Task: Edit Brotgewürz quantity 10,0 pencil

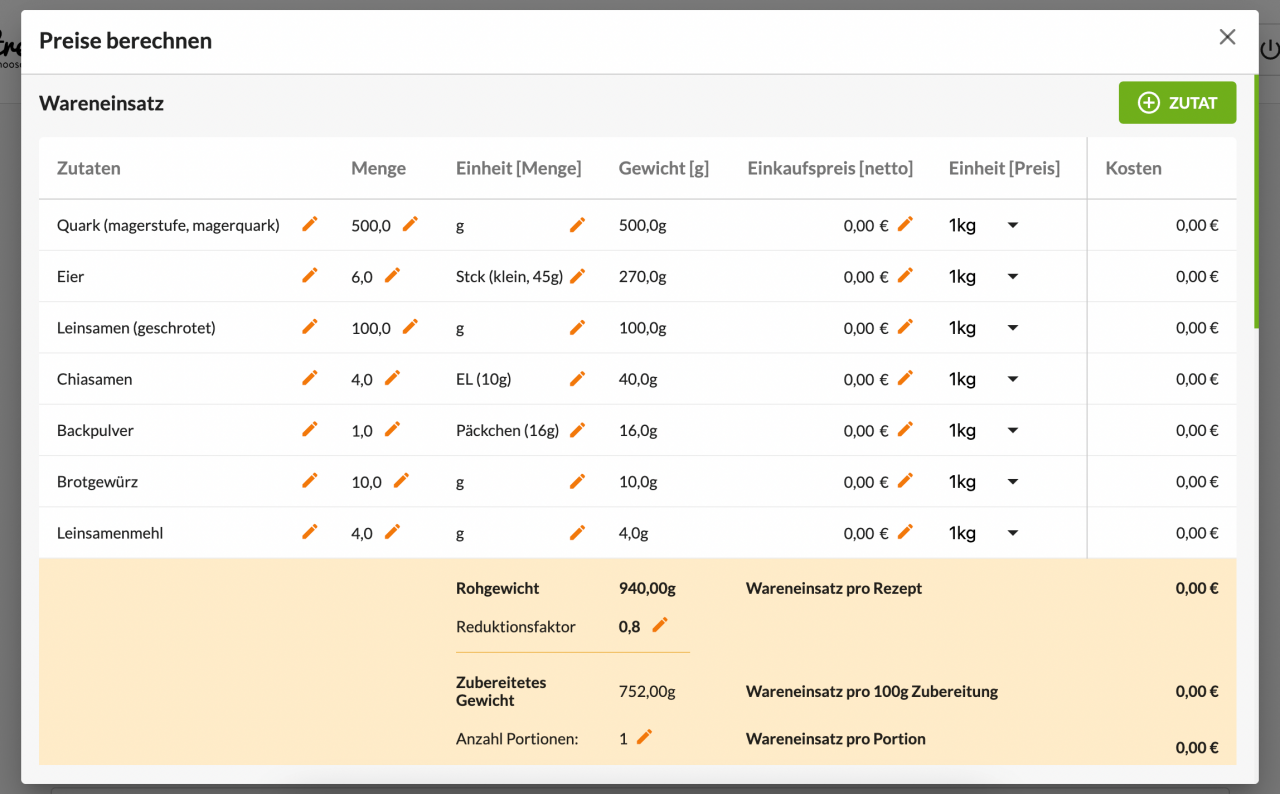Action: (401, 481)
